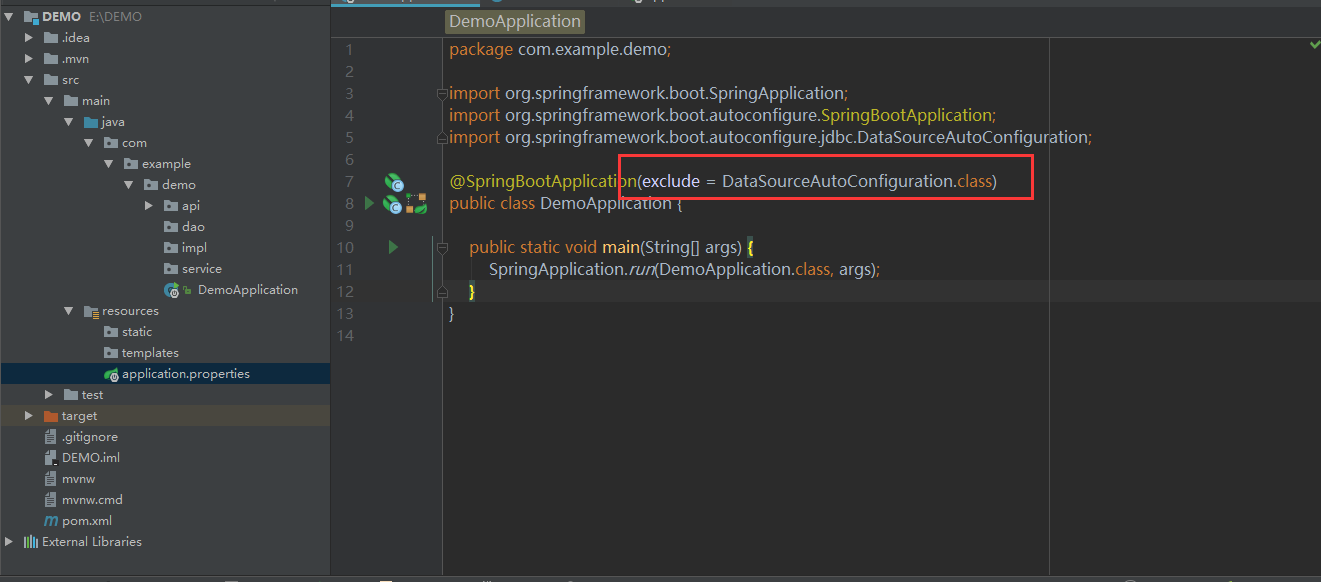The height and width of the screenshot is (582, 1321).
Task: Collapse the DEMO project root node
Action: [x=8, y=16]
